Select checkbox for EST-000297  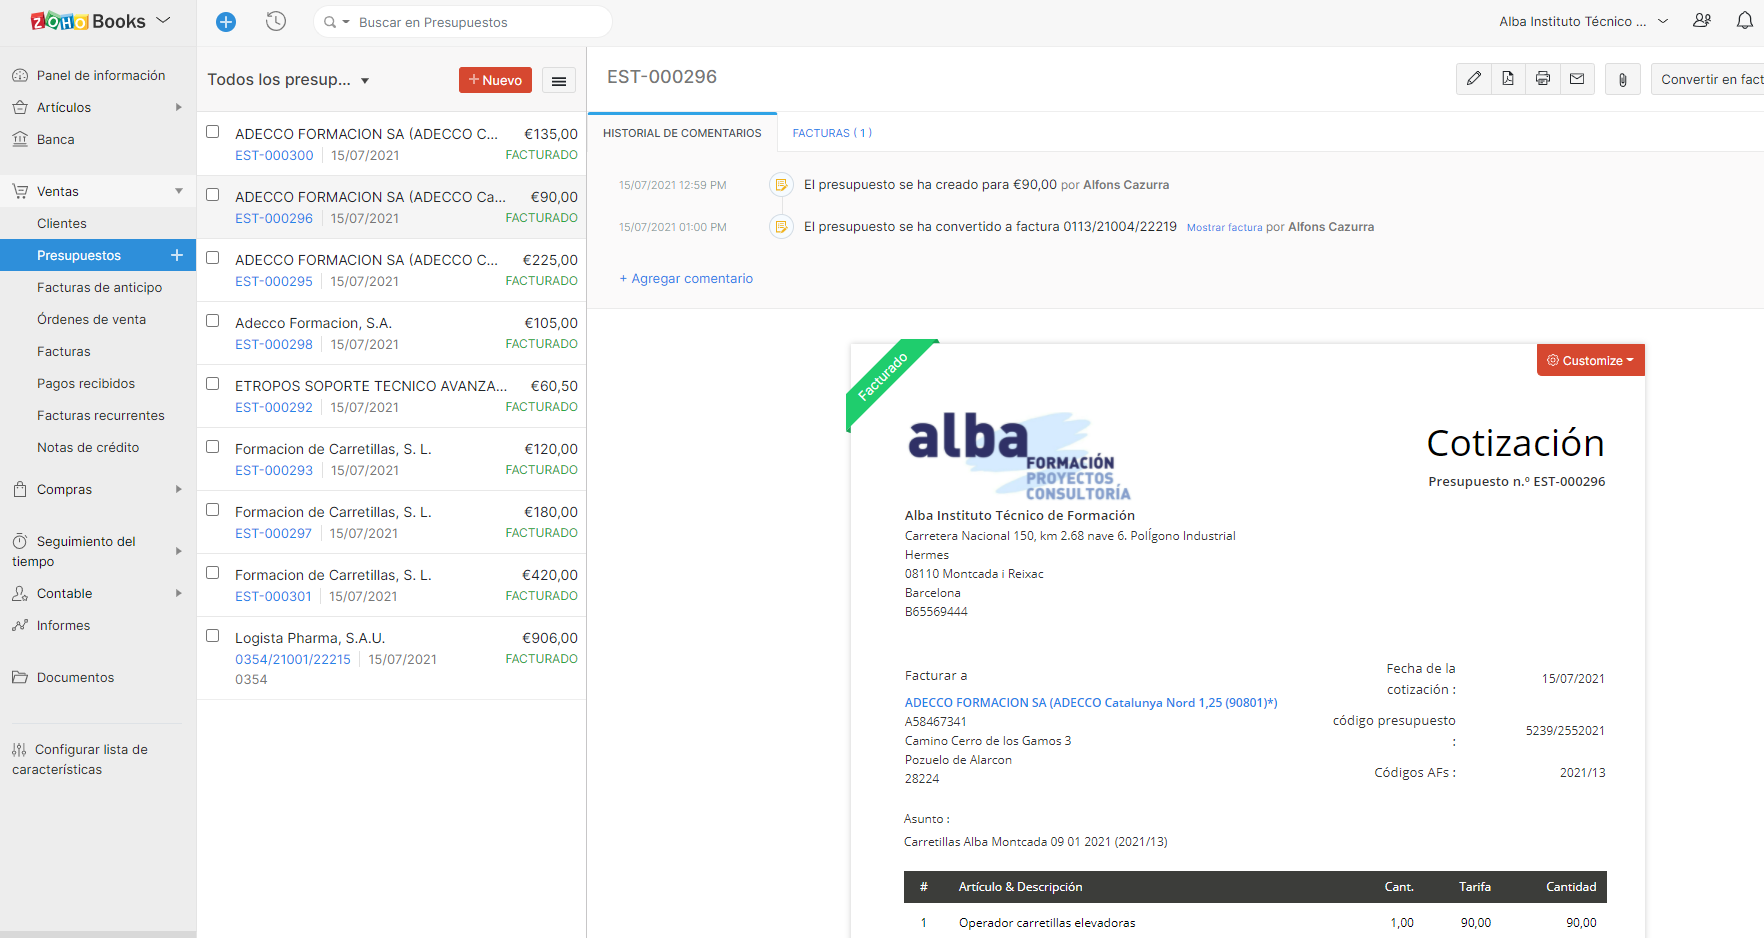(212, 510)
